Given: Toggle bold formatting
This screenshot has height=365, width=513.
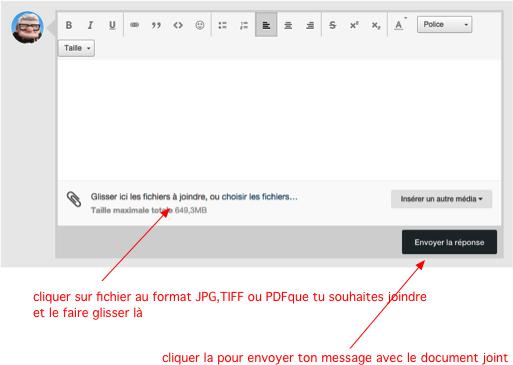Looking at the screenshot, I should coord(69,25).
